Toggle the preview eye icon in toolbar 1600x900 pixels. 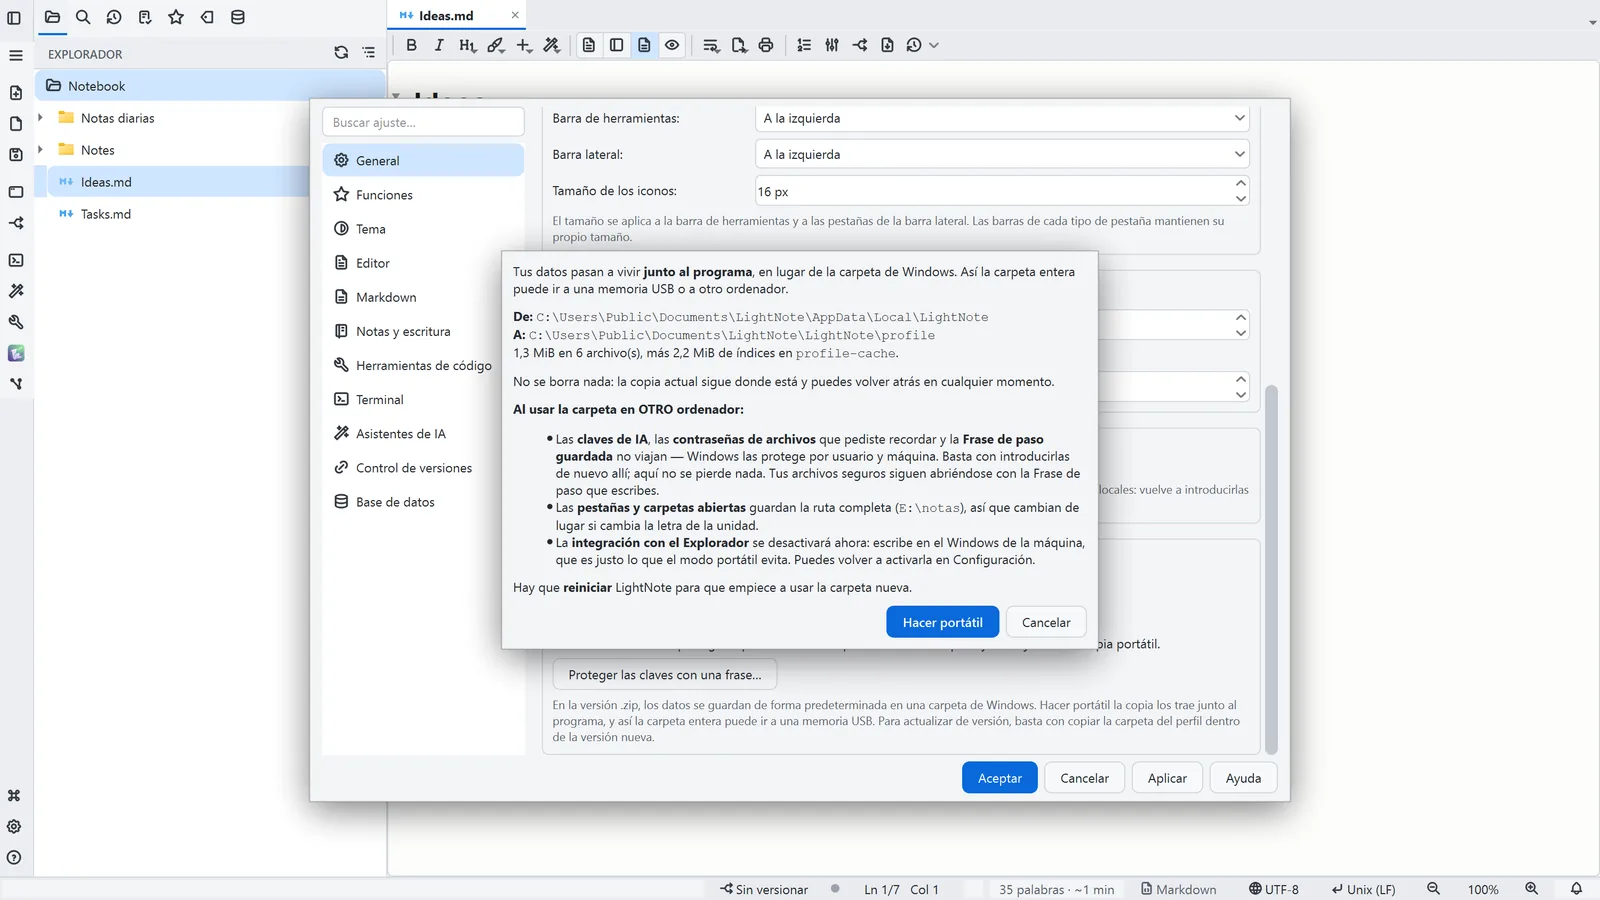tap(672, 45)
